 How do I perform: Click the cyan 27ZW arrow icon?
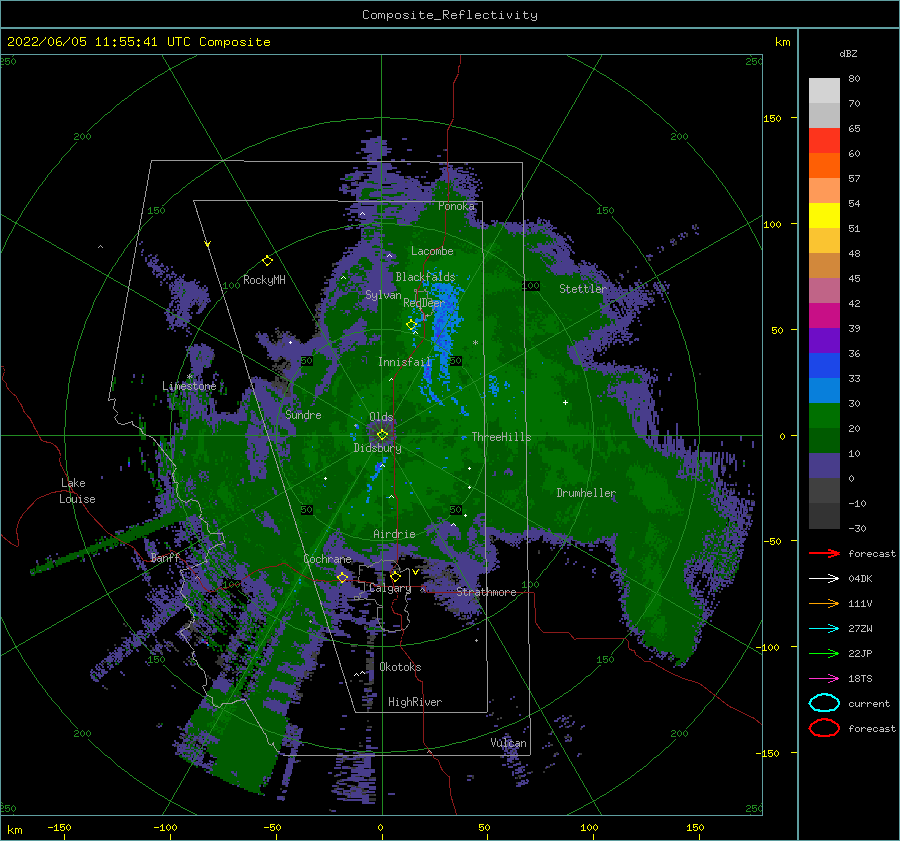824,628
